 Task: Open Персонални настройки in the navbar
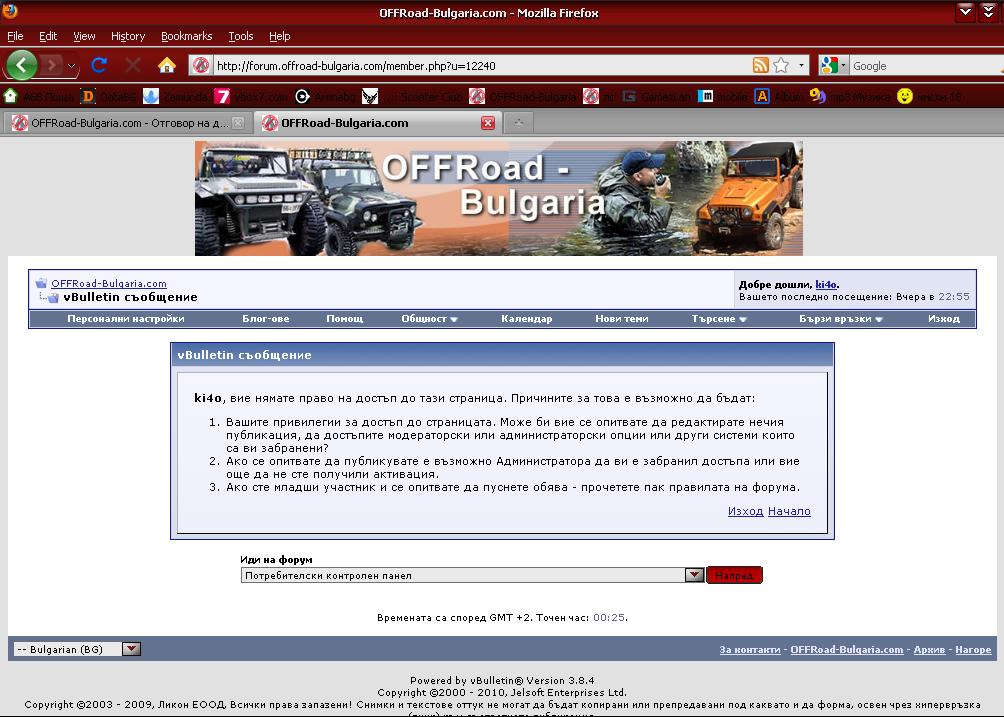tap(126, 319)
